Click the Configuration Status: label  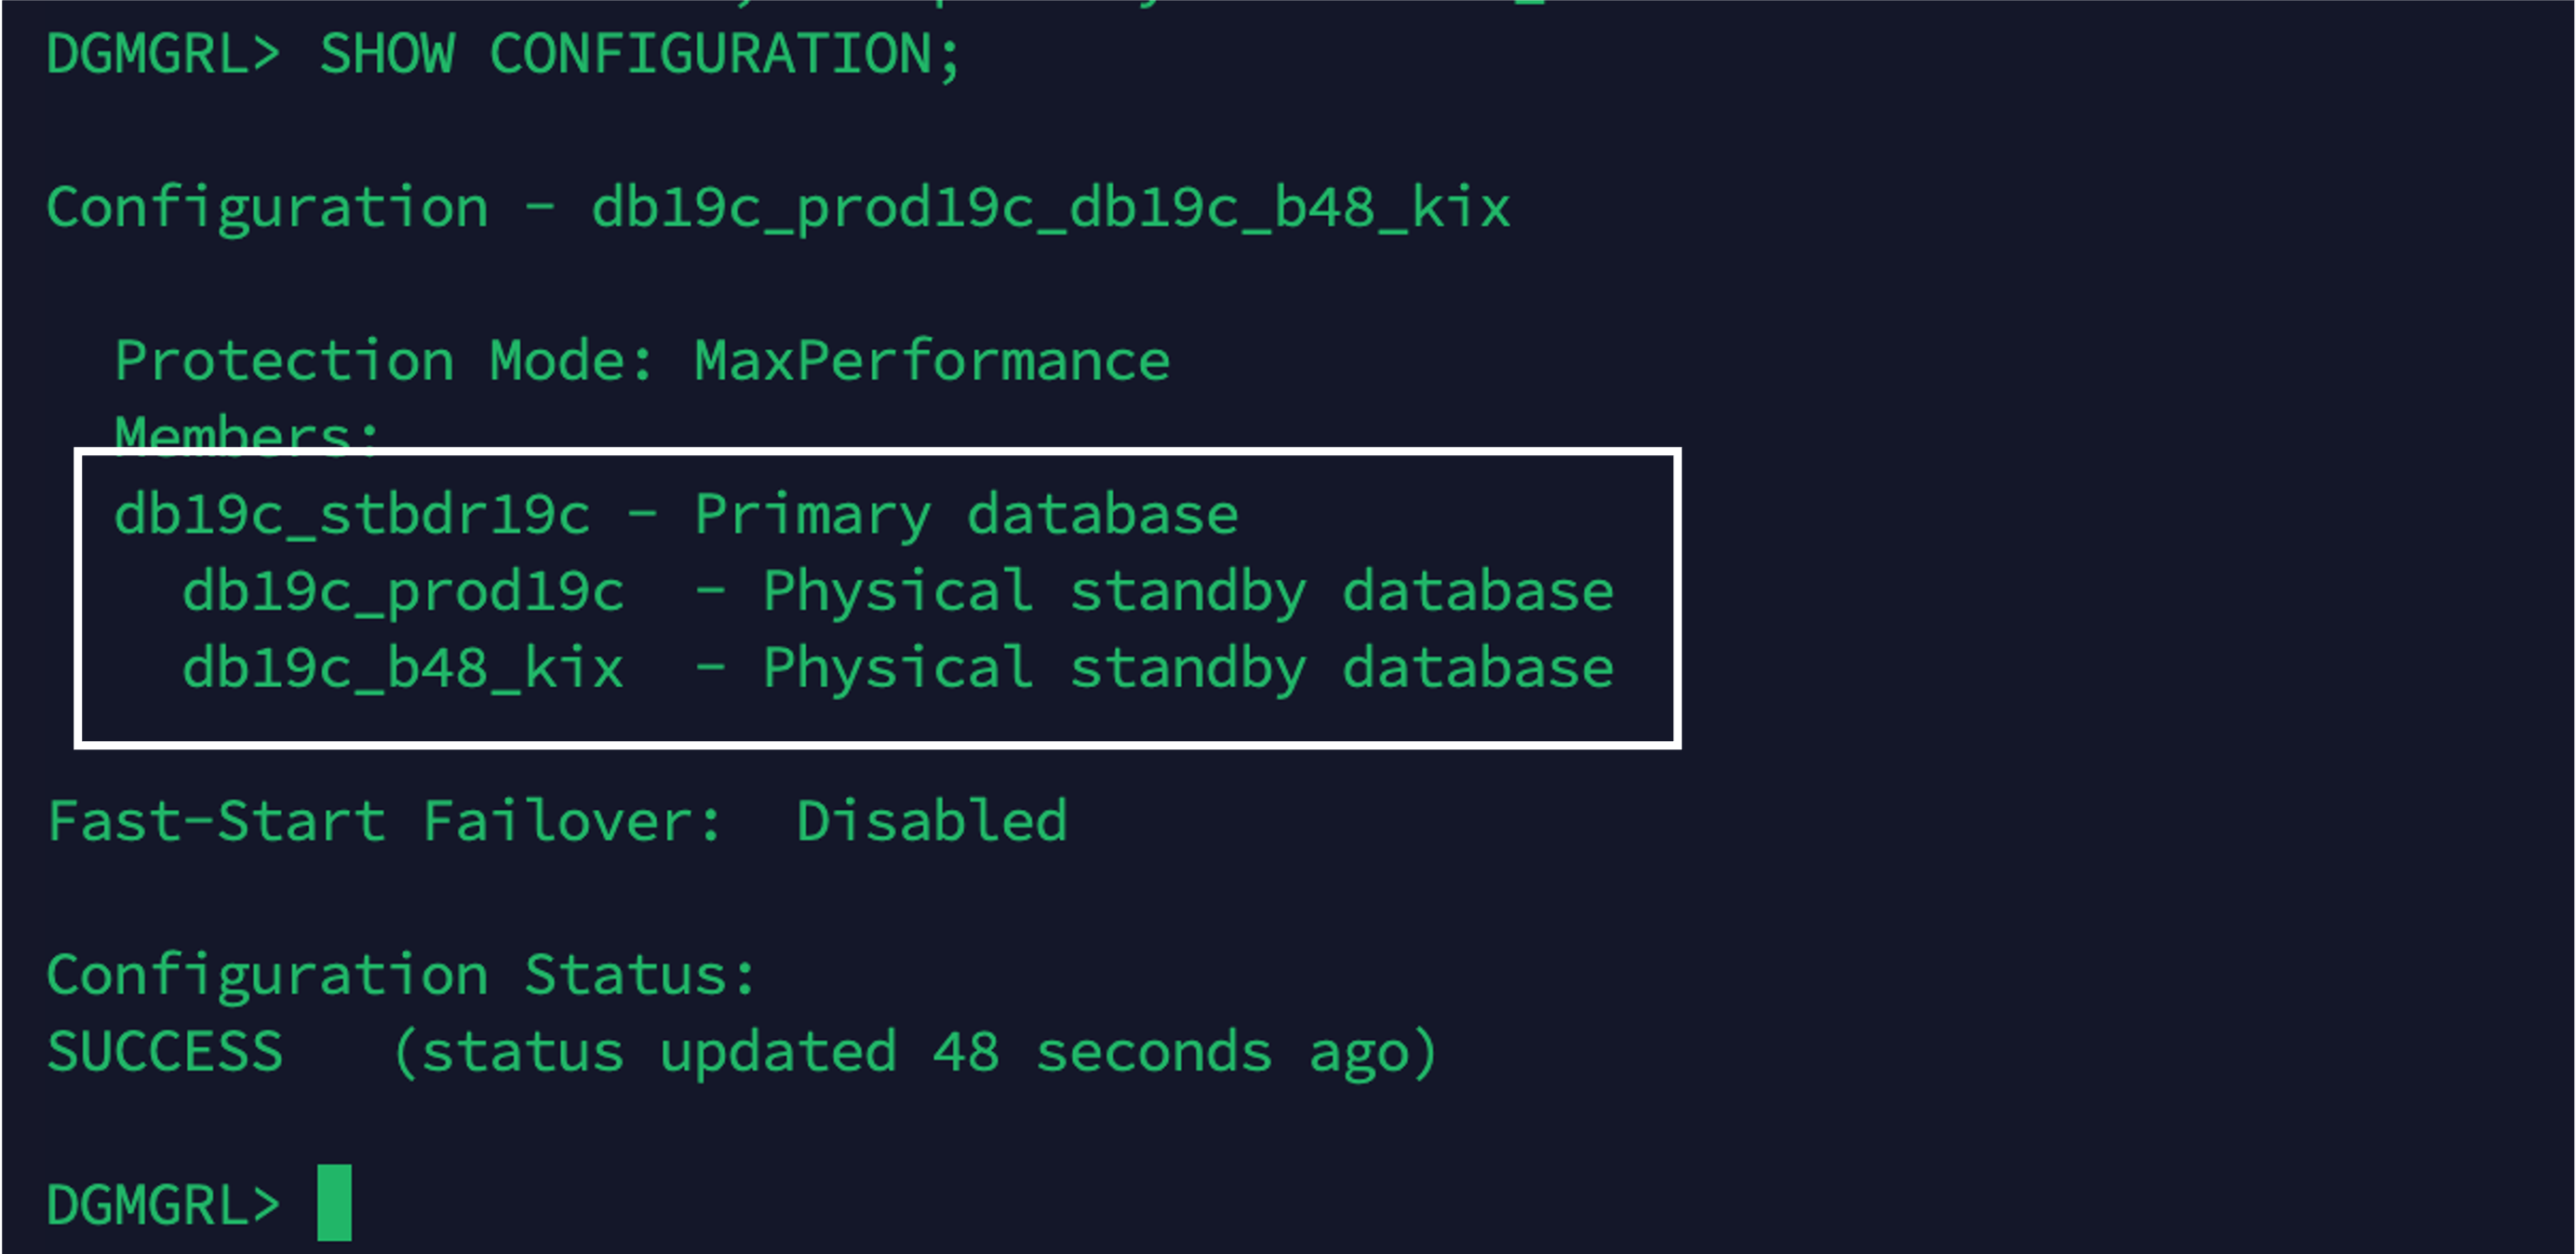[401, 975]
